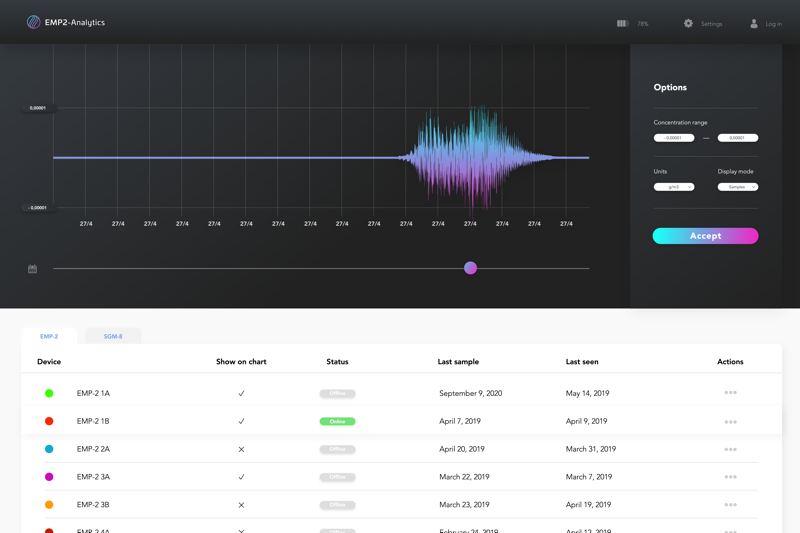Open actions menu for EMP-2 3B

[x=730, y=504]
